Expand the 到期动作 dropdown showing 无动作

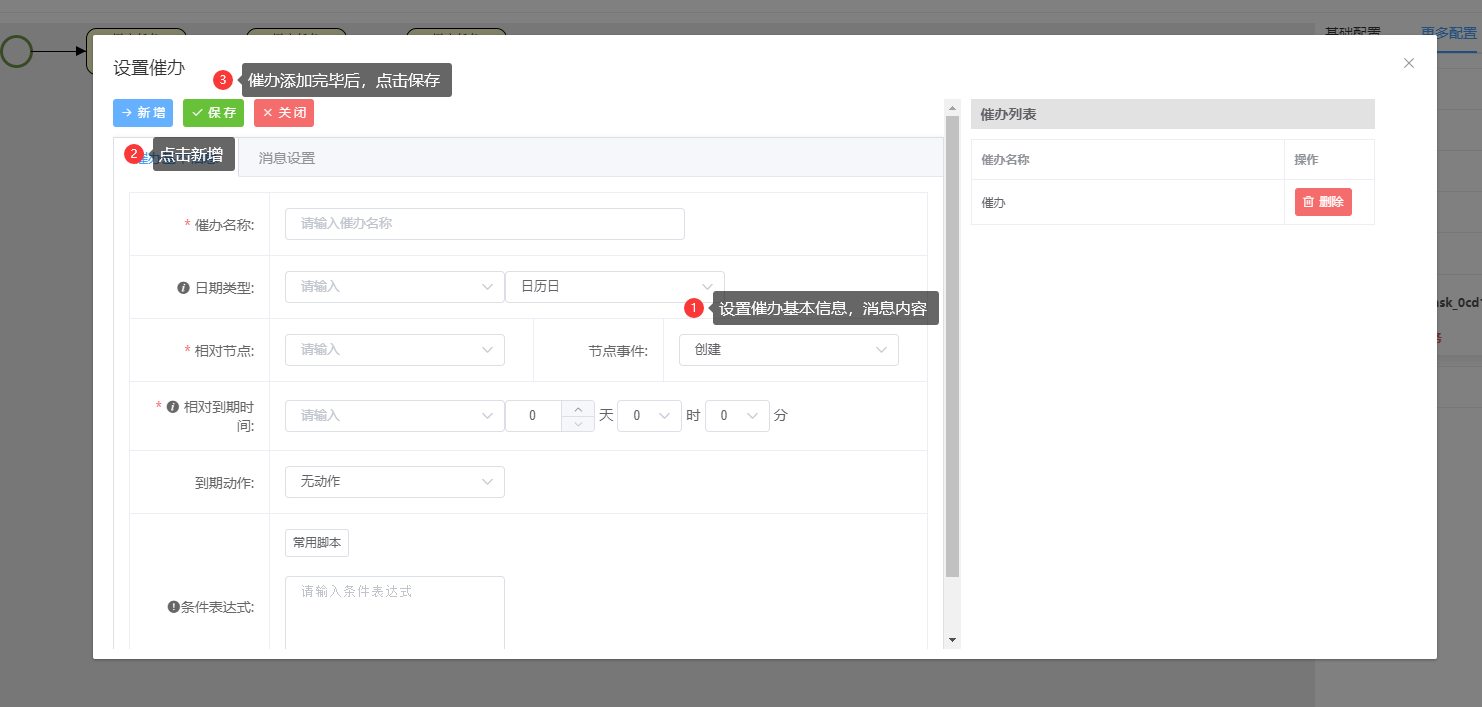tap(394, 482)
